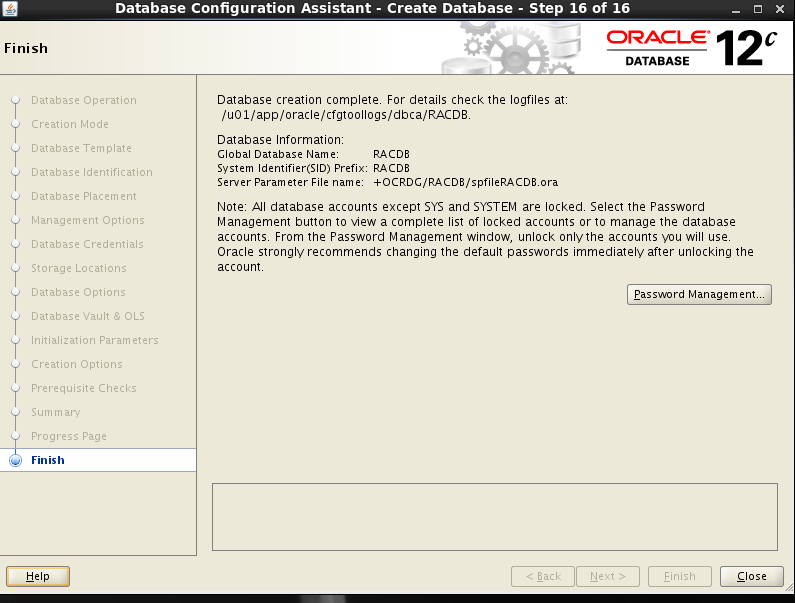Screen dimensions: 795x603
Task: Click the greyed-out Finish button
Action: (x=680, y=576)
